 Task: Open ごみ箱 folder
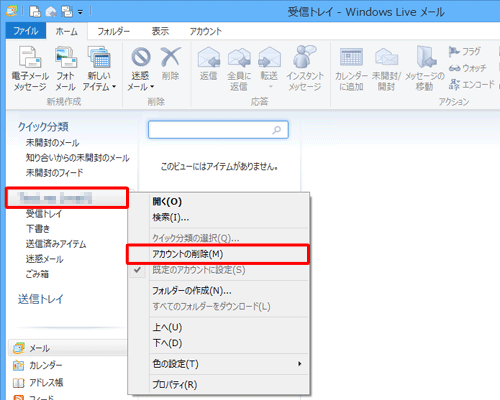[x=37, y=274]
